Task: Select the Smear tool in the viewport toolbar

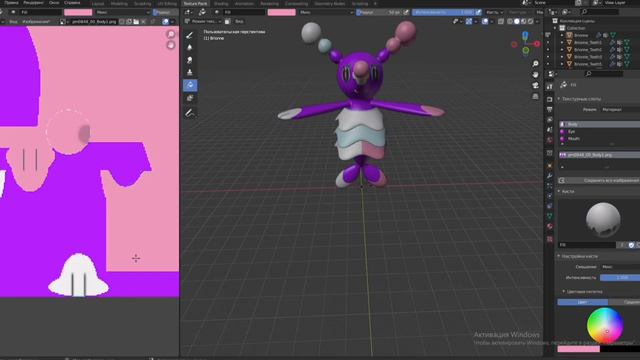Action: tap(190, 60)
